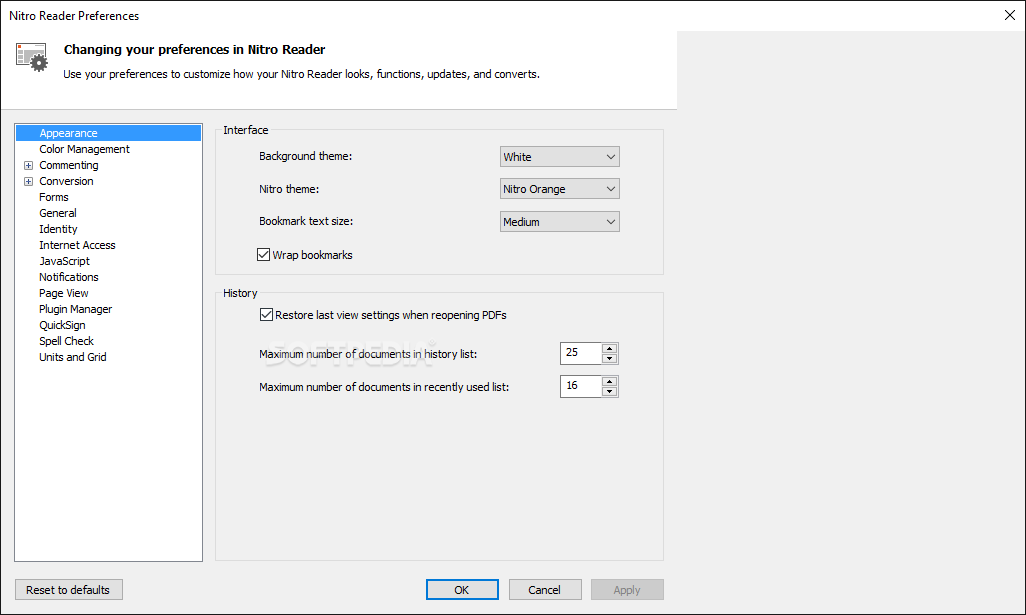Click Reset to defaults
1026x615 pixels.
point(69,589)
